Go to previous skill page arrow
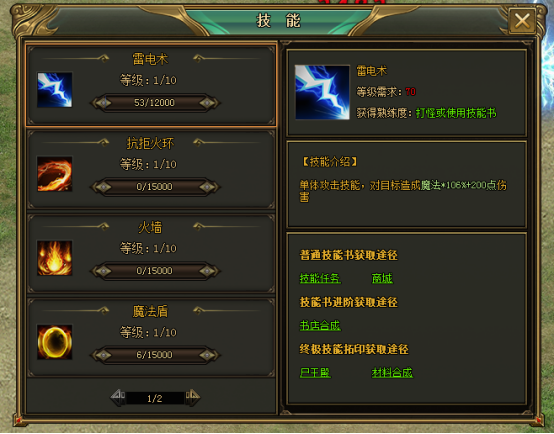Viewport: 554px width, 434px height. 118,397
